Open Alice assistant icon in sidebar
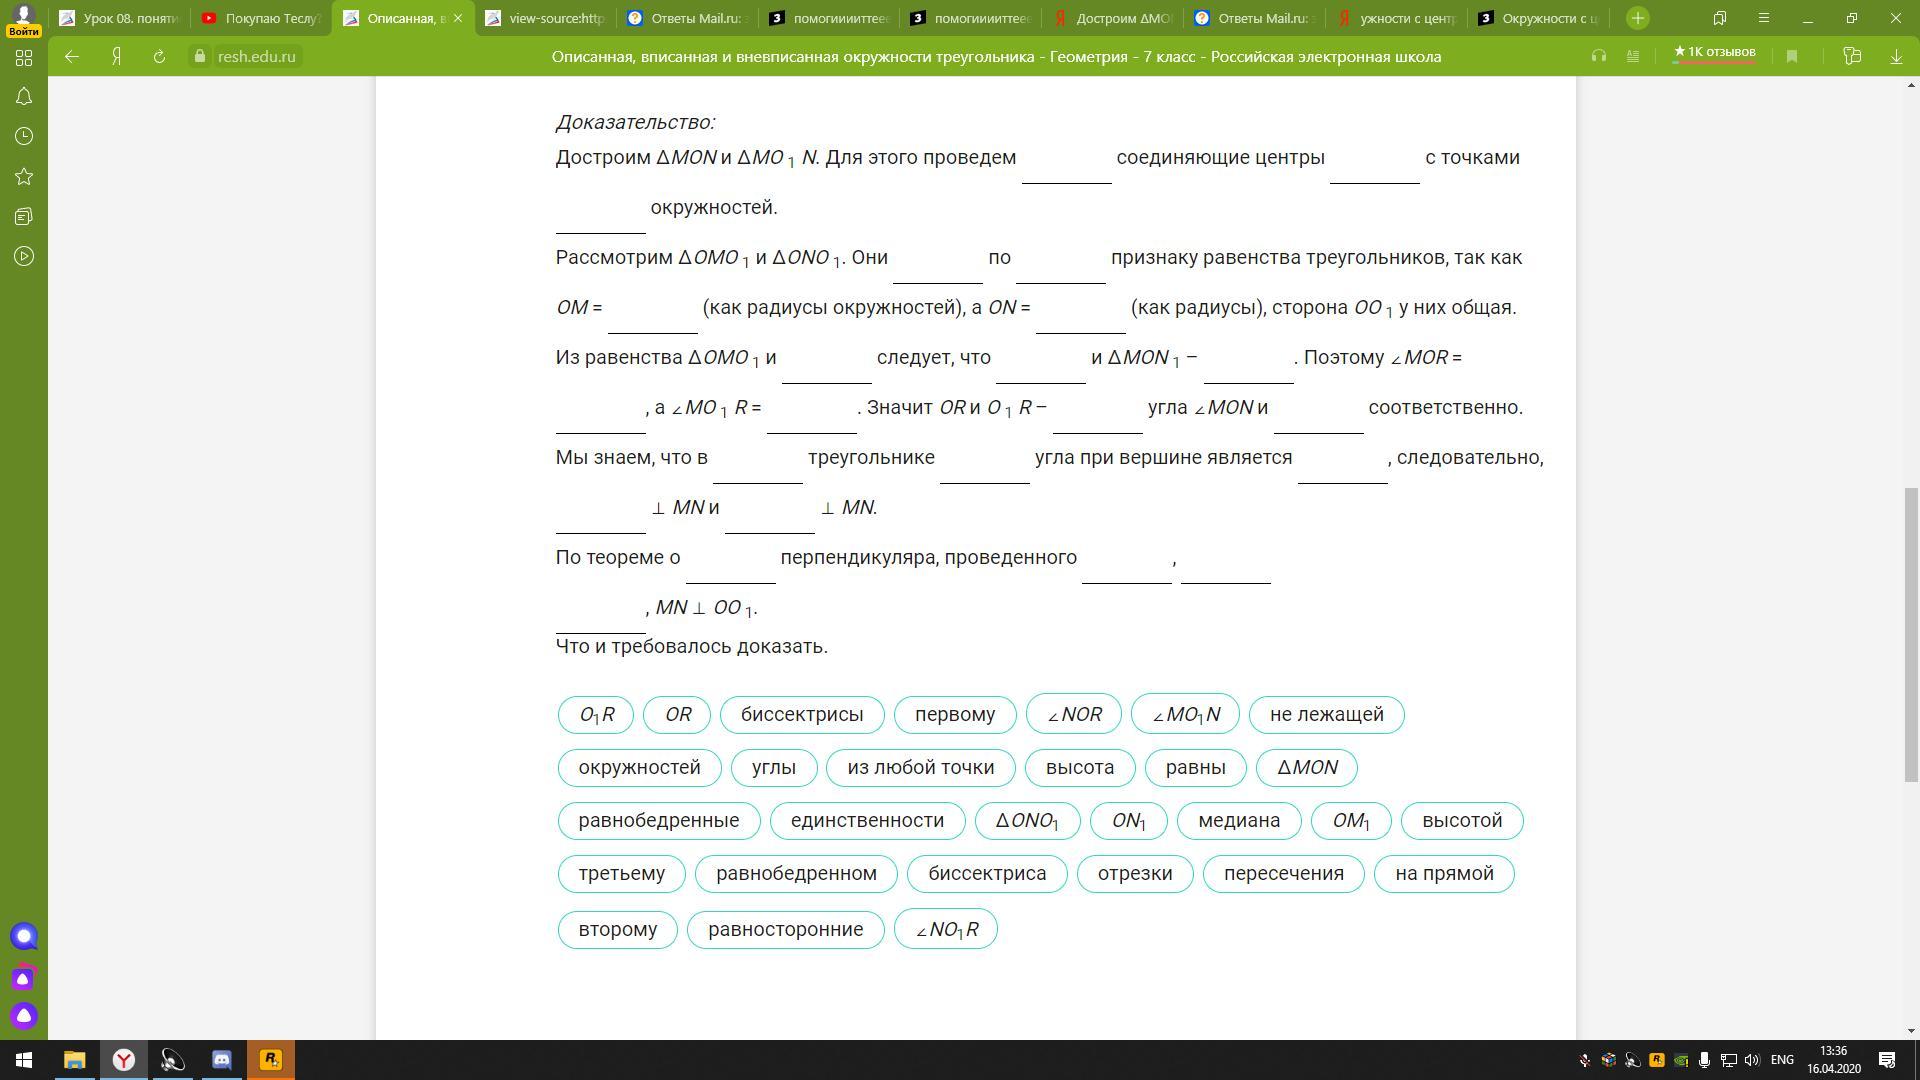1920x1080 pixels. 24,1016
